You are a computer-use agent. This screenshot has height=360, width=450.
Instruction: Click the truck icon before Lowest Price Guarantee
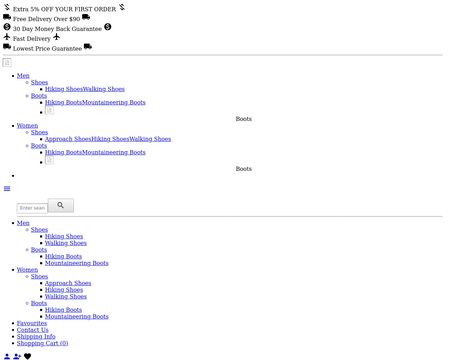point(7,46)
